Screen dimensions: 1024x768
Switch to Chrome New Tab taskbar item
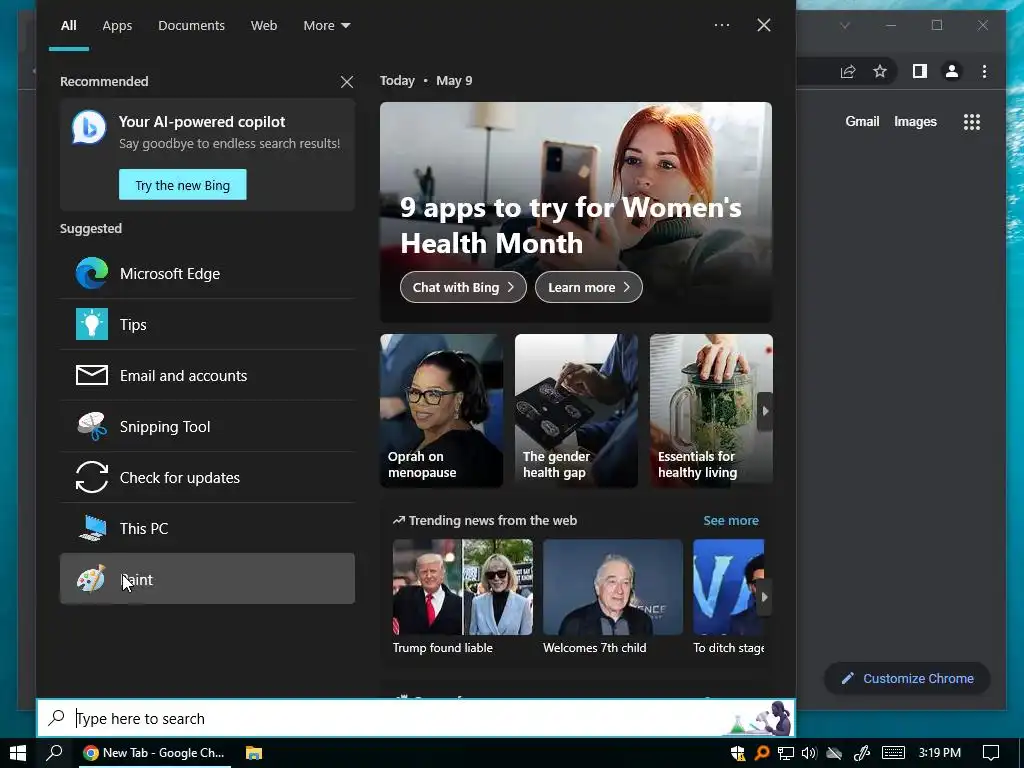tap(154, 753)
